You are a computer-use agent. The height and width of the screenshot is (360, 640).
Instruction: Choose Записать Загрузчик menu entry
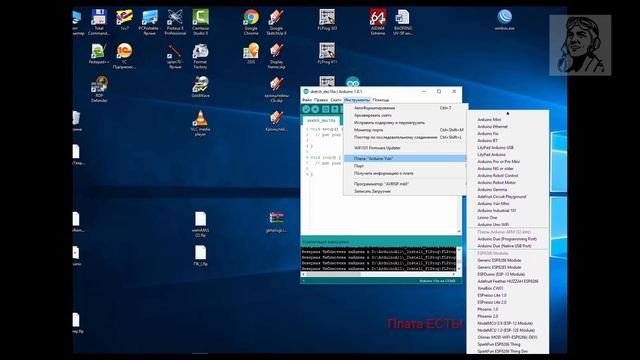point(404,191)
